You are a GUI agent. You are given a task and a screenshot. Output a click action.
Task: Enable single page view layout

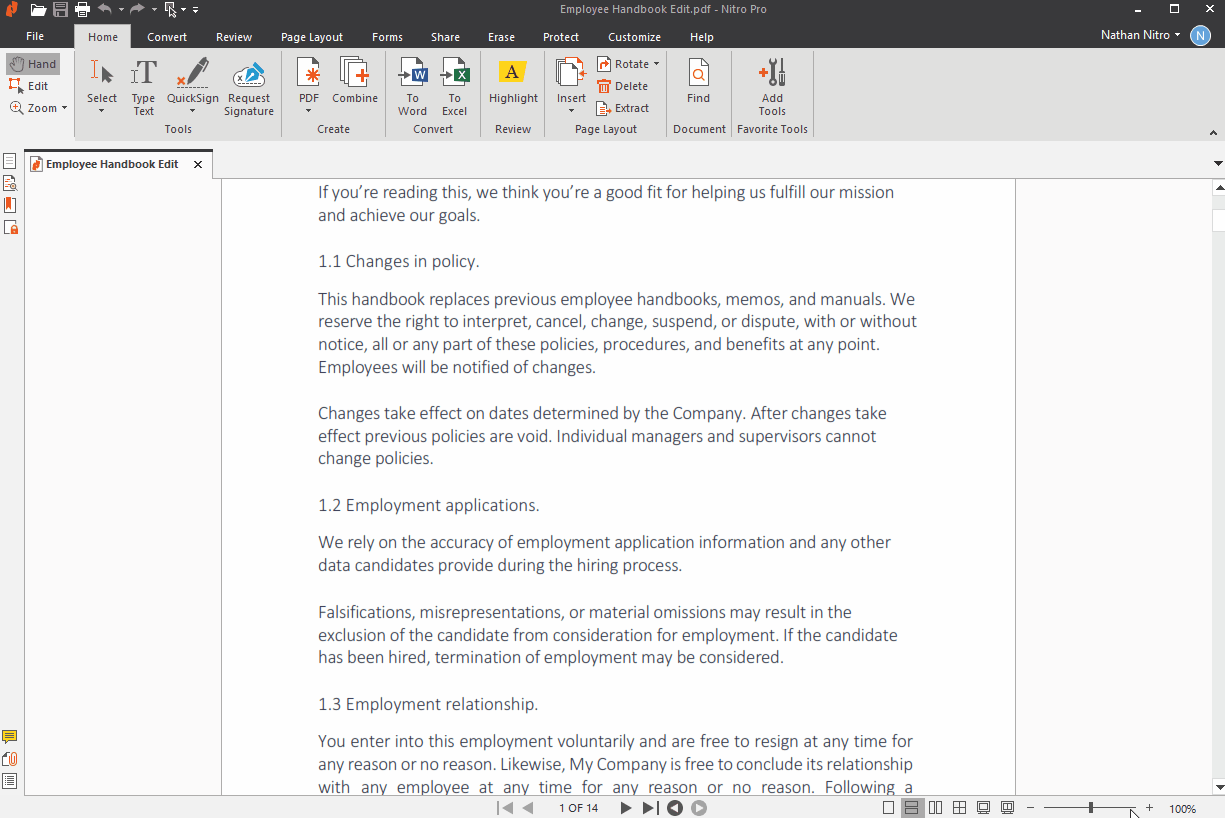pos(889,808)
